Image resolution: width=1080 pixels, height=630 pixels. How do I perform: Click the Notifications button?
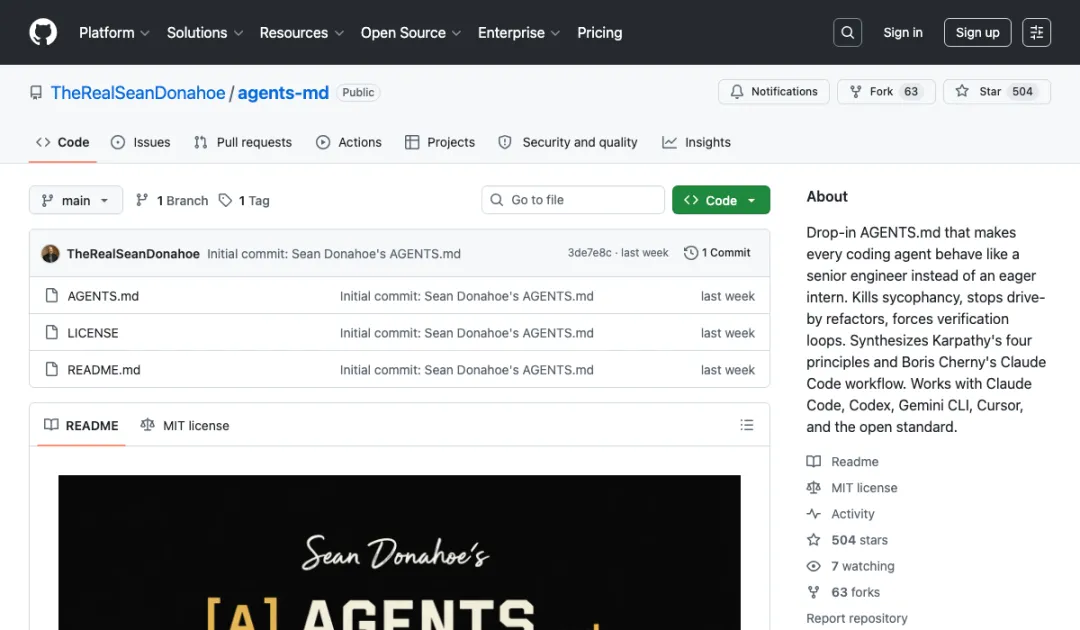coord(773,92)
